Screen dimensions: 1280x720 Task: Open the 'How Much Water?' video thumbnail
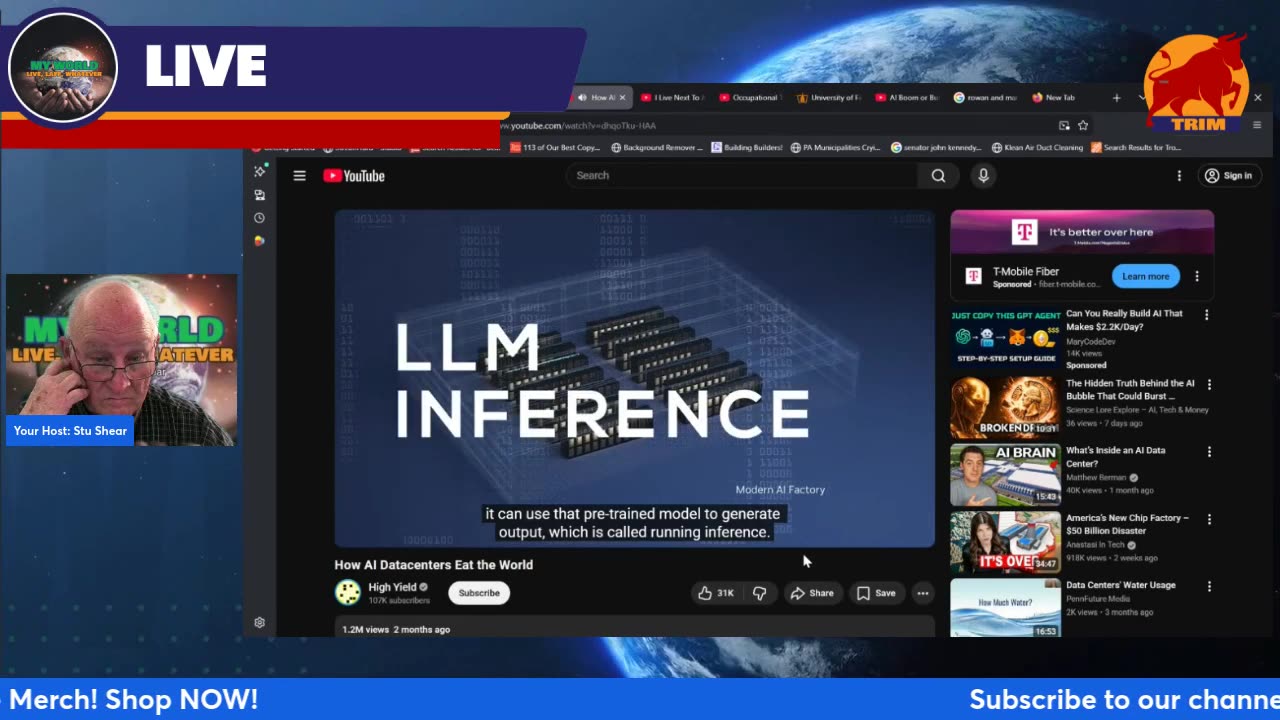pos(1005,608)
